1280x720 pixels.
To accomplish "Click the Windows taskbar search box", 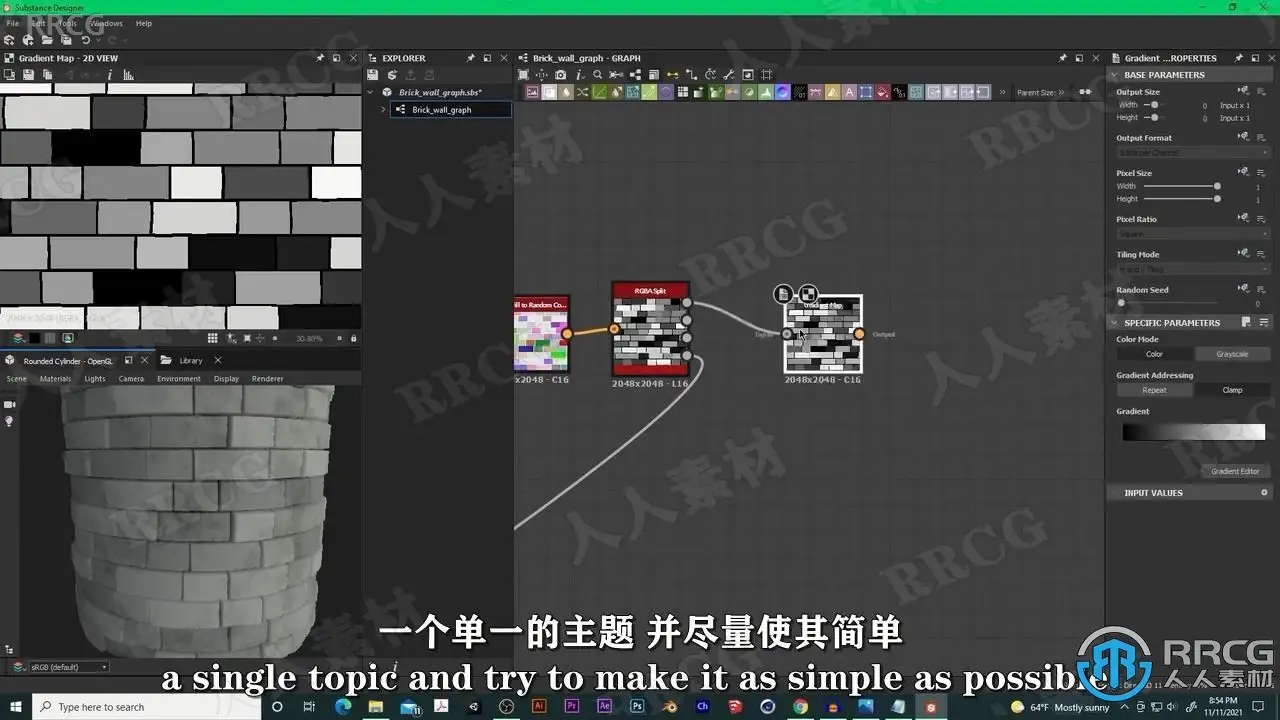I will click(145, 707).
